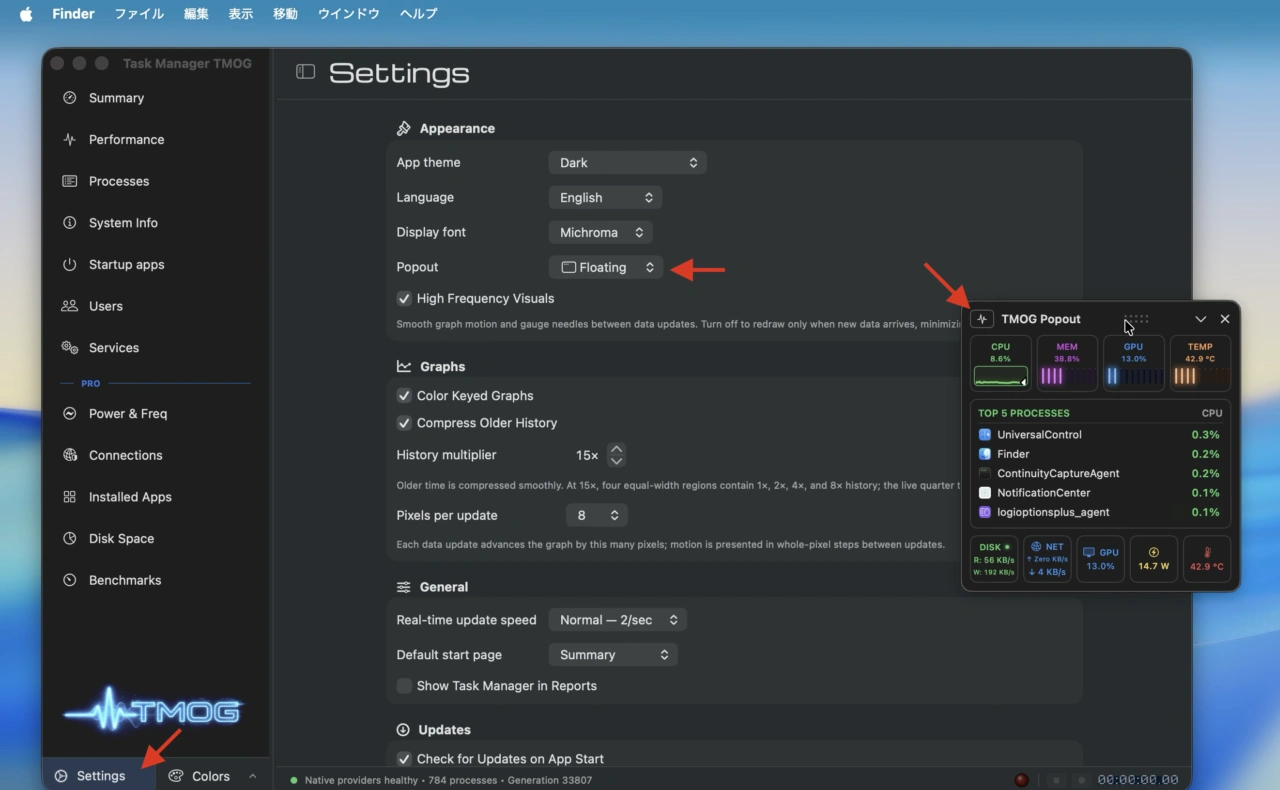Image resolution: width=1280 pixels, height=790 pixels.
Task: Open the Popout mode dropdown
Action: click(x=606, y=267)
